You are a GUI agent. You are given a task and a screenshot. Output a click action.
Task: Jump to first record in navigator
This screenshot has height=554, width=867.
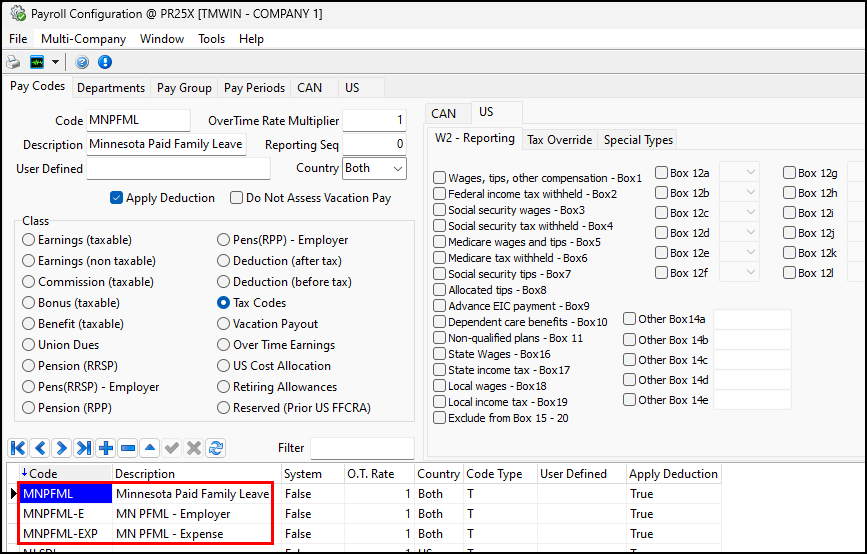(18, 448)
